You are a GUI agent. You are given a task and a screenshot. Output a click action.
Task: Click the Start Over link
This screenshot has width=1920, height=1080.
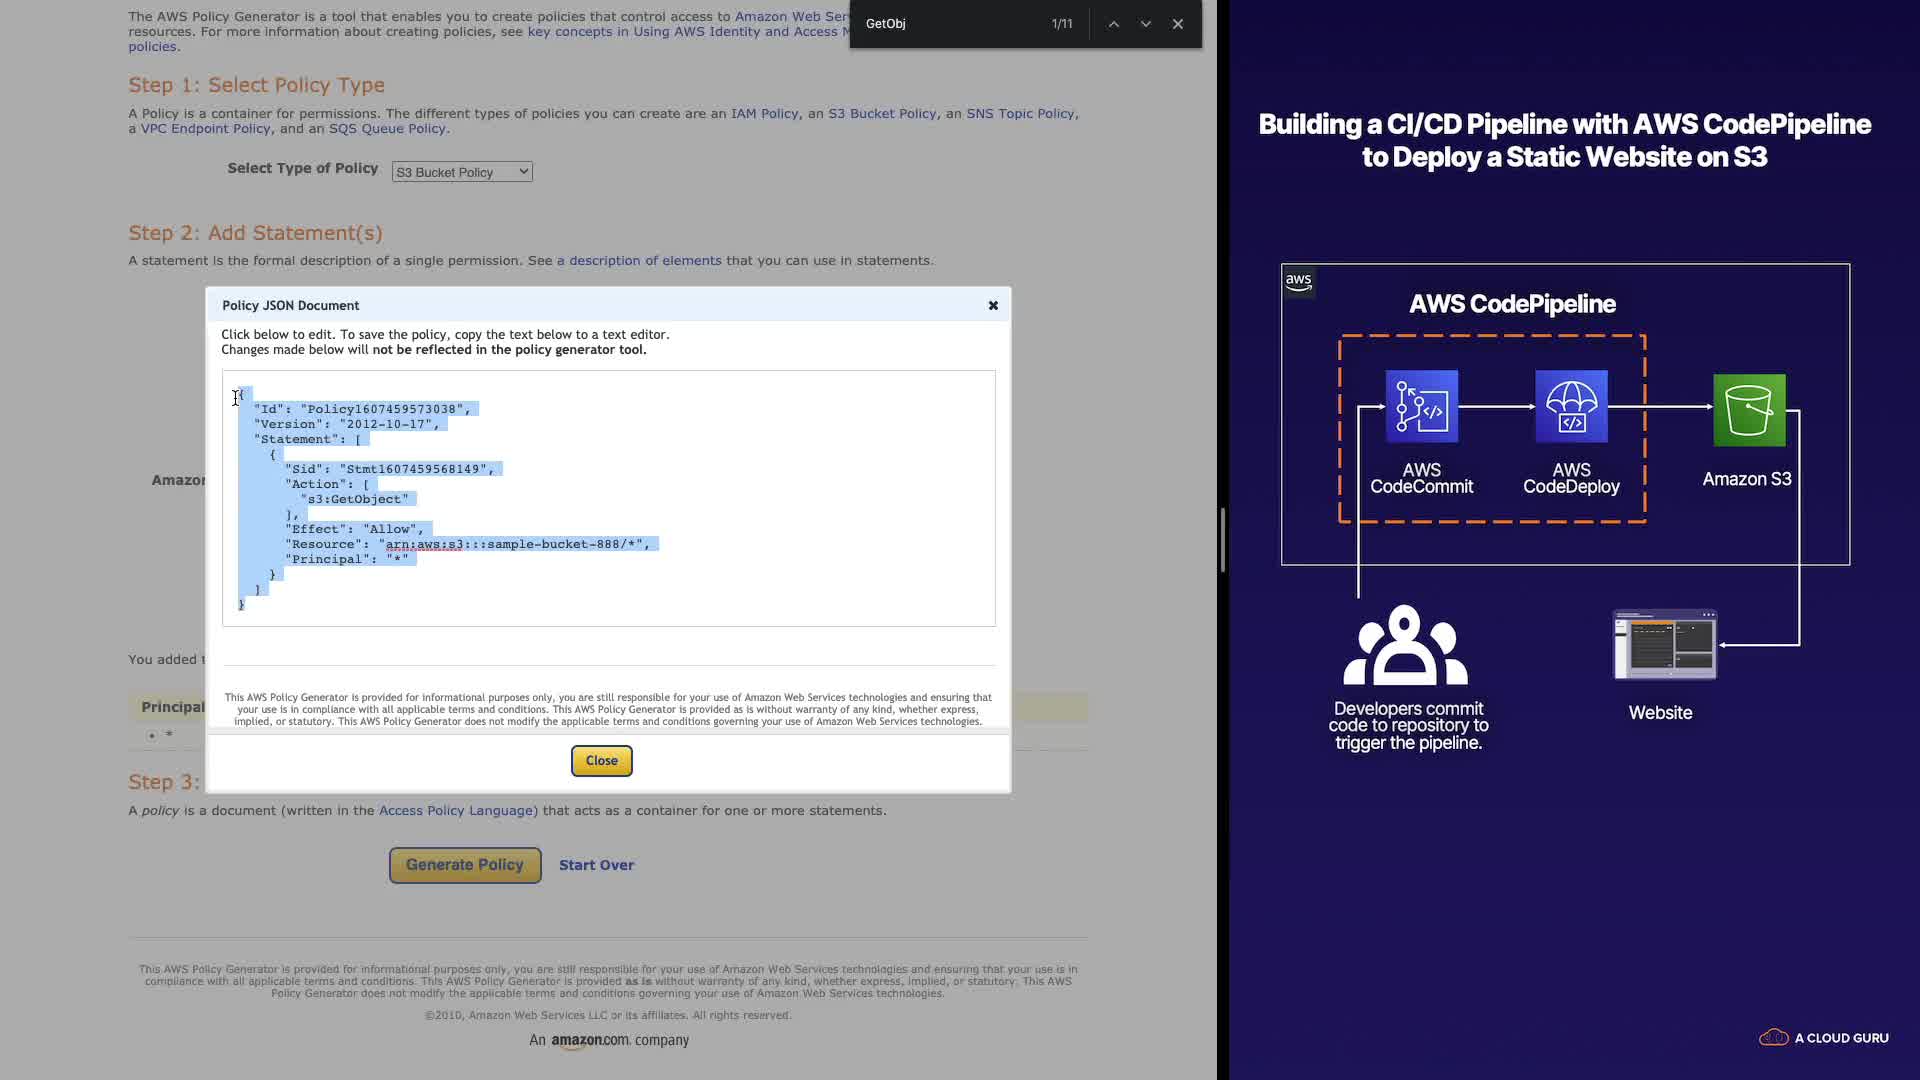click(x=596, y=865)
